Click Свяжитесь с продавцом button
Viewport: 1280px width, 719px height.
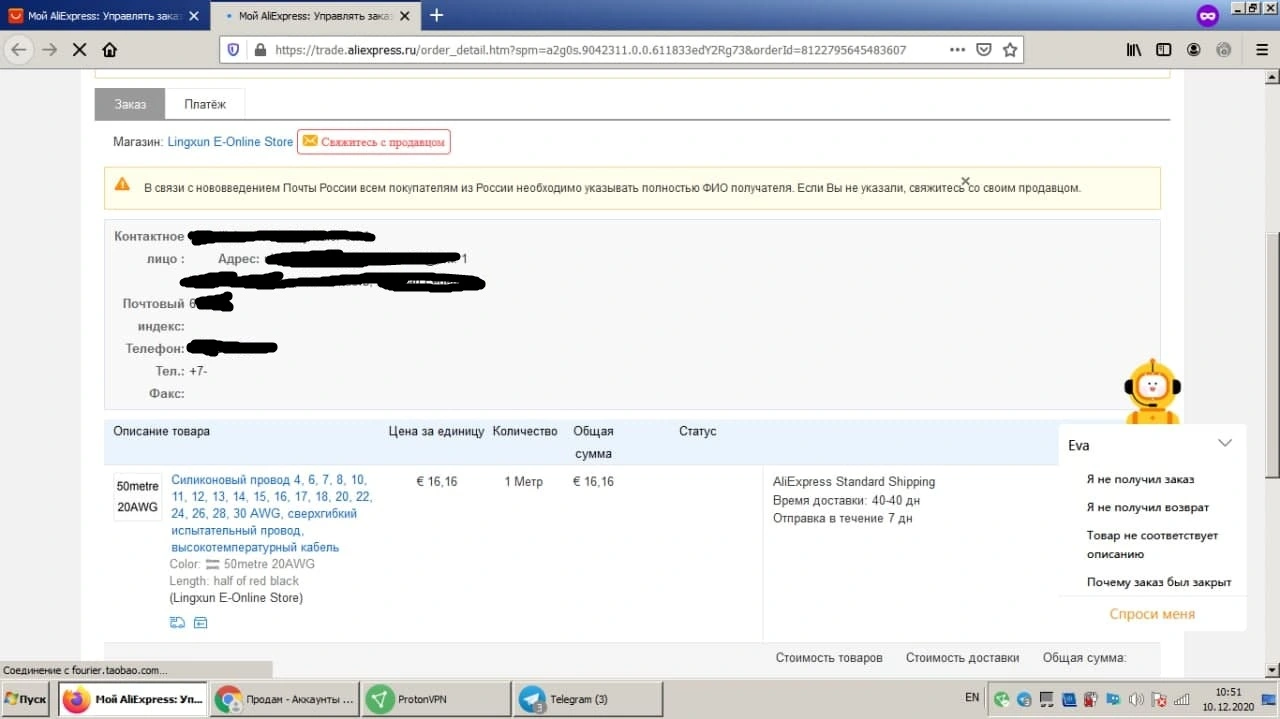point(374,142)
